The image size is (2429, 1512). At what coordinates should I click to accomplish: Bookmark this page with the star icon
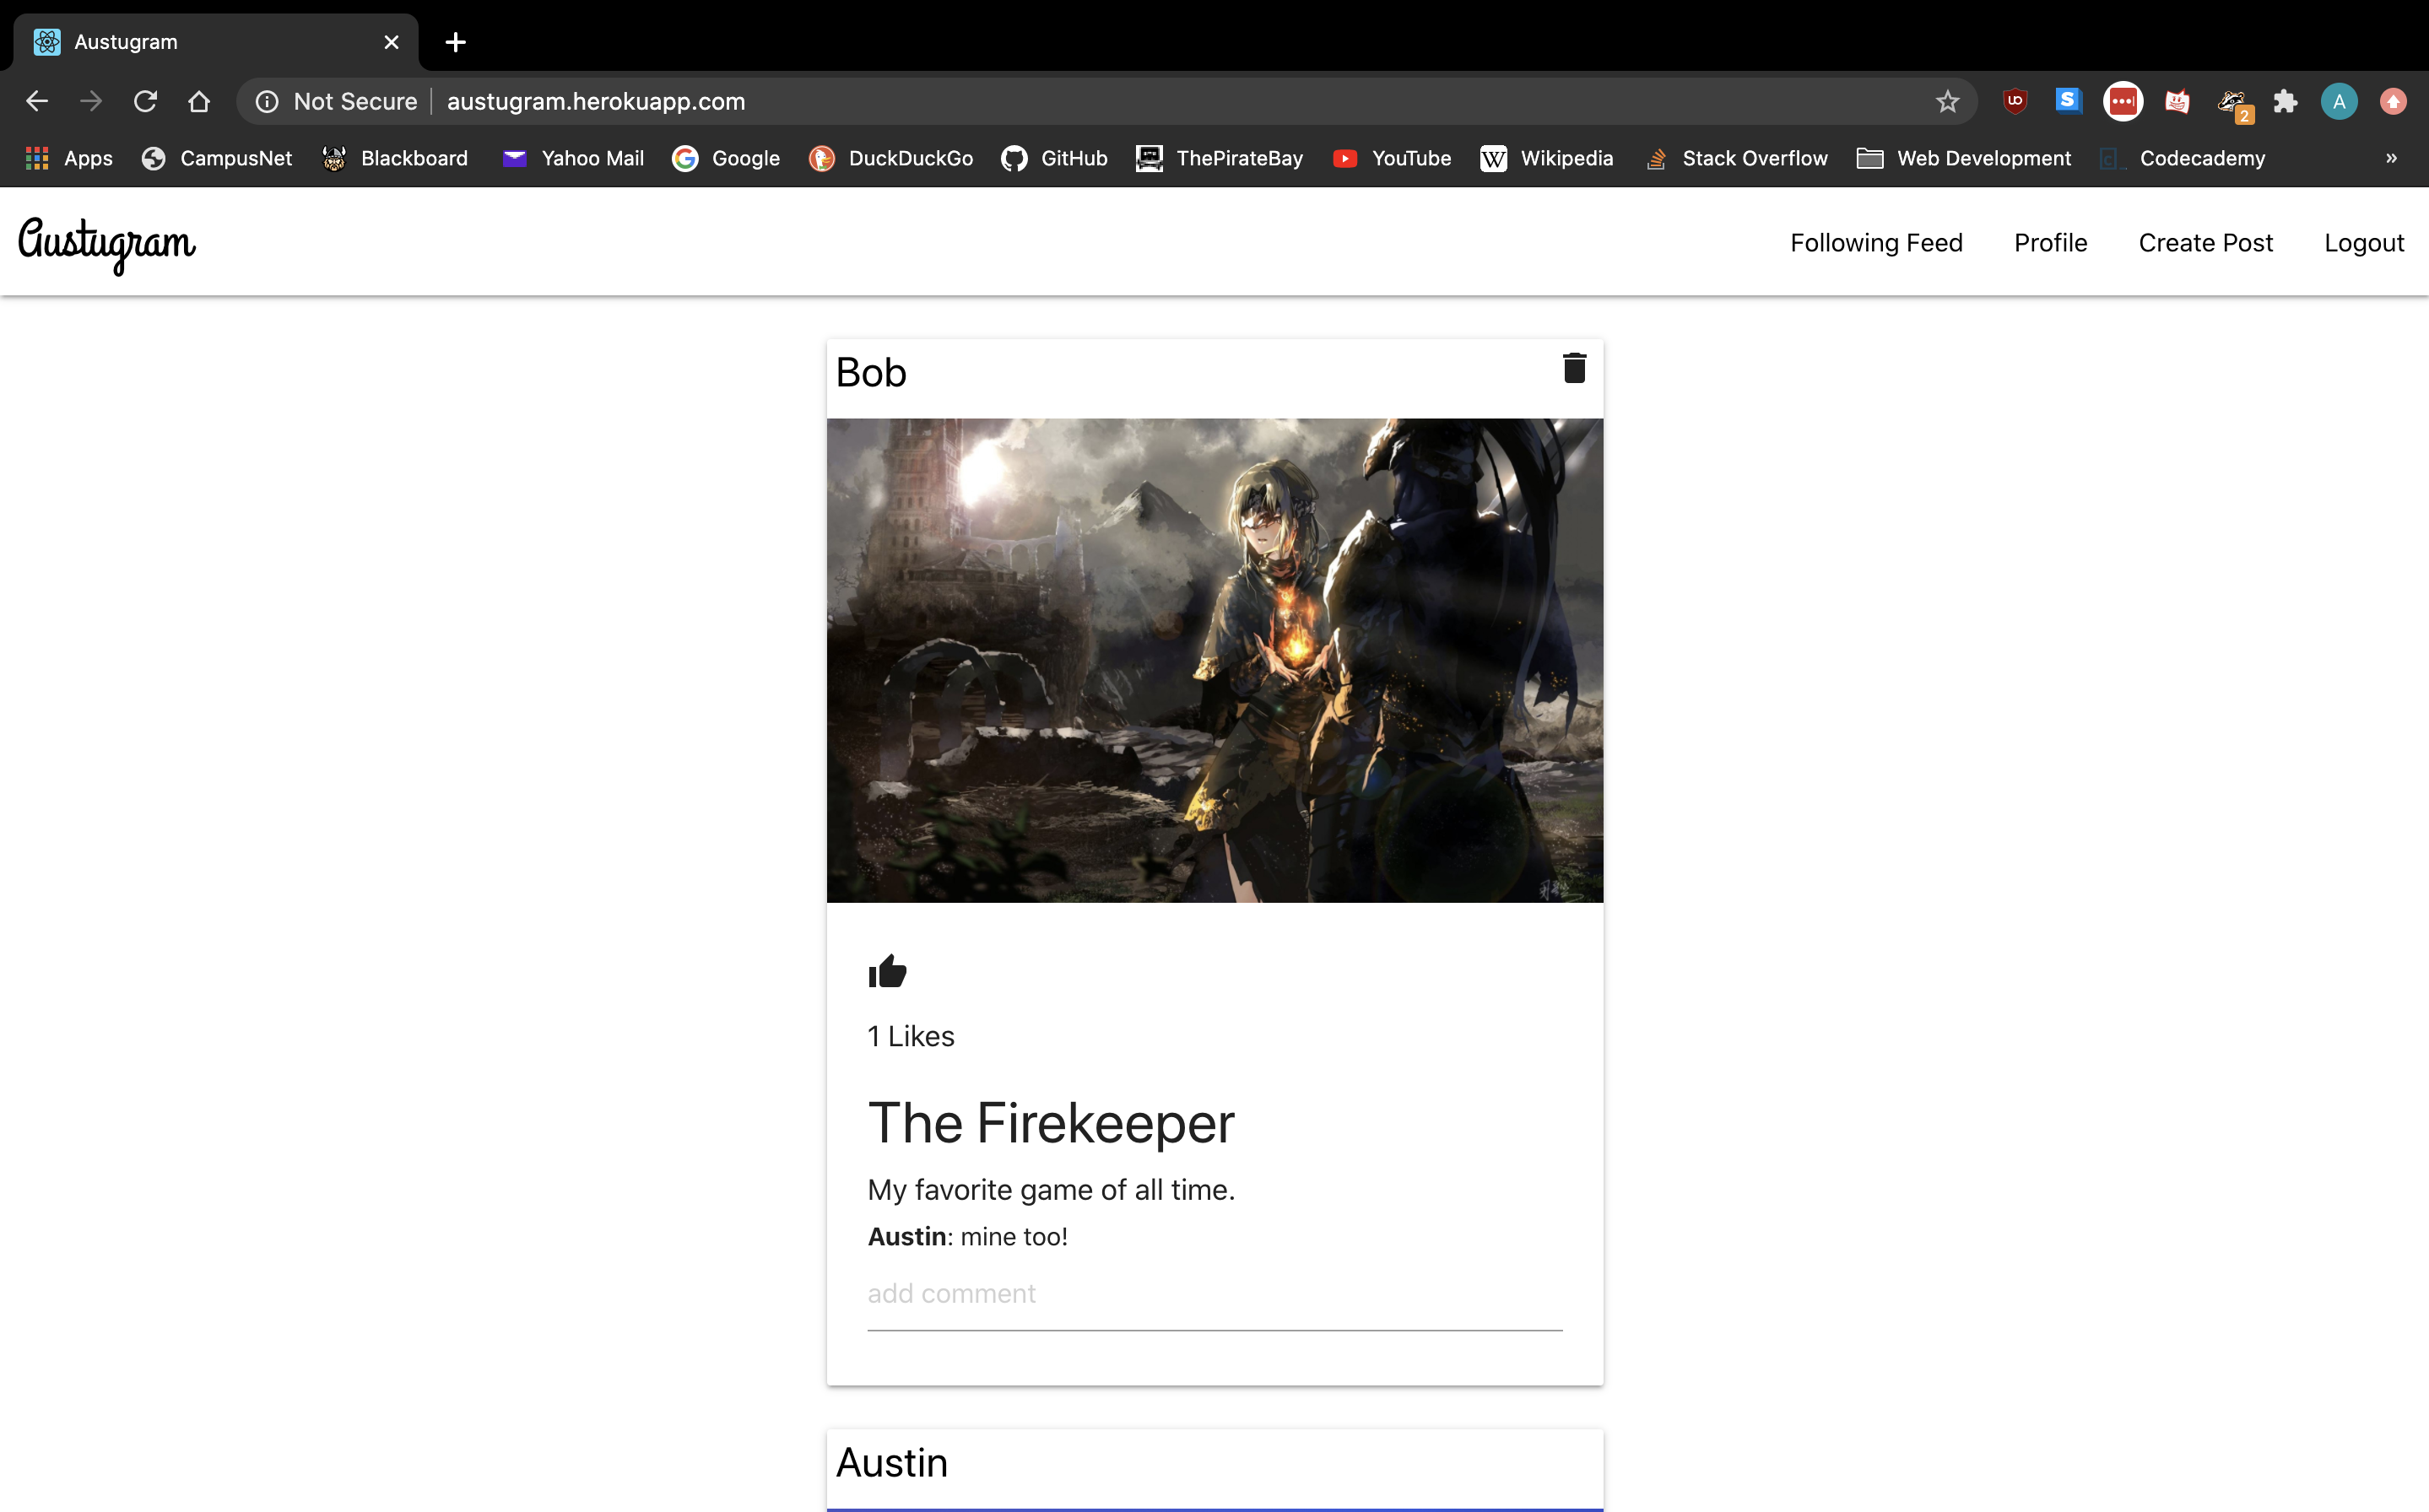(1946, 102)
